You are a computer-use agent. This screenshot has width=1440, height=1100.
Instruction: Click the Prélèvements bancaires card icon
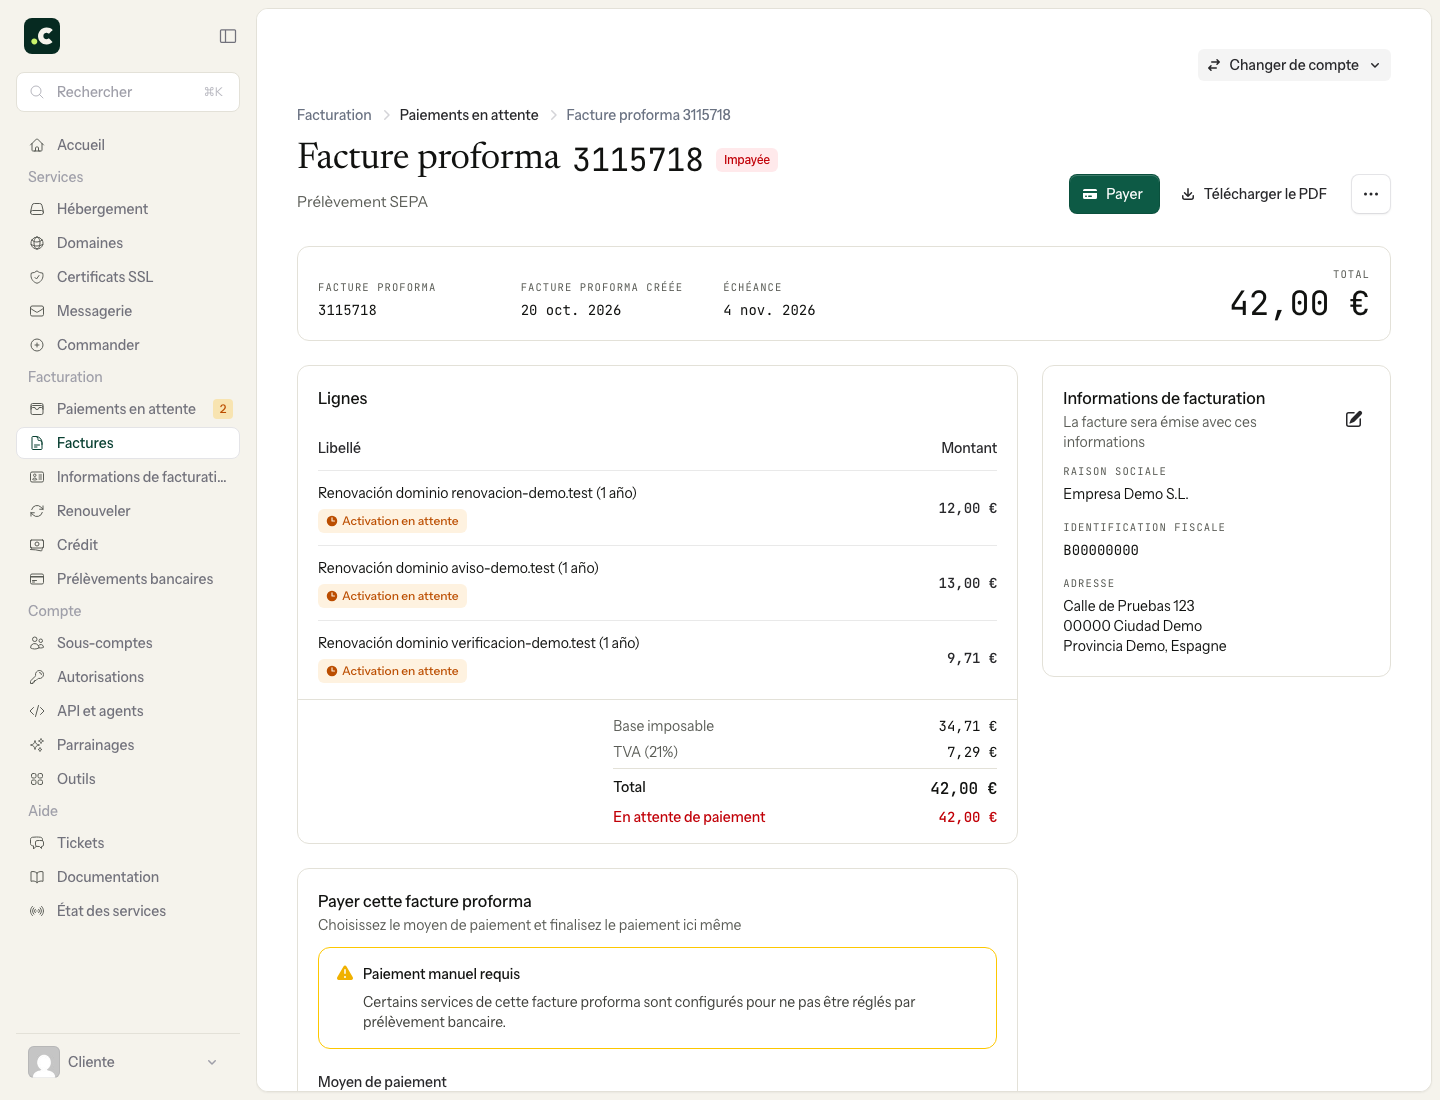click(37, 579)
